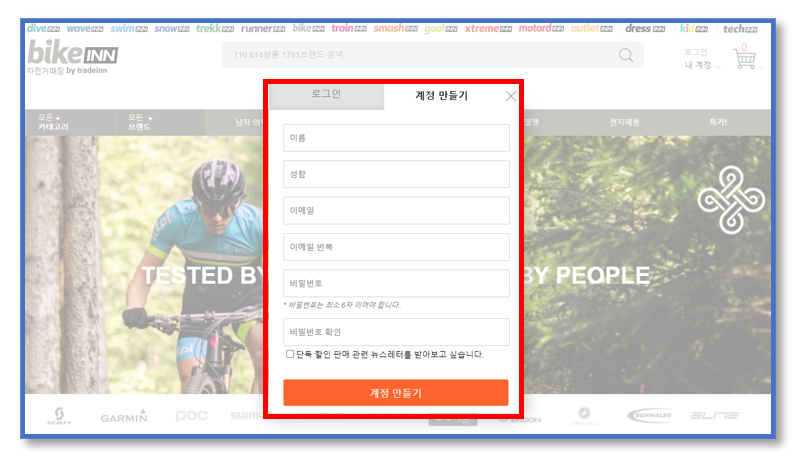Click the Garmin brand logo
The width and height of the screenshot is (809, 463).
point(125,416)
